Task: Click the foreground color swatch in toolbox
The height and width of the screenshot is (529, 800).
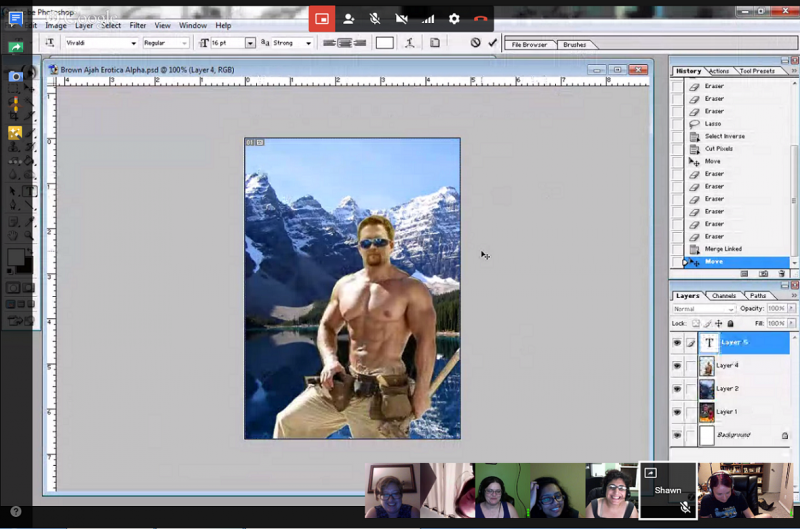Action: [x=16, y=257]
